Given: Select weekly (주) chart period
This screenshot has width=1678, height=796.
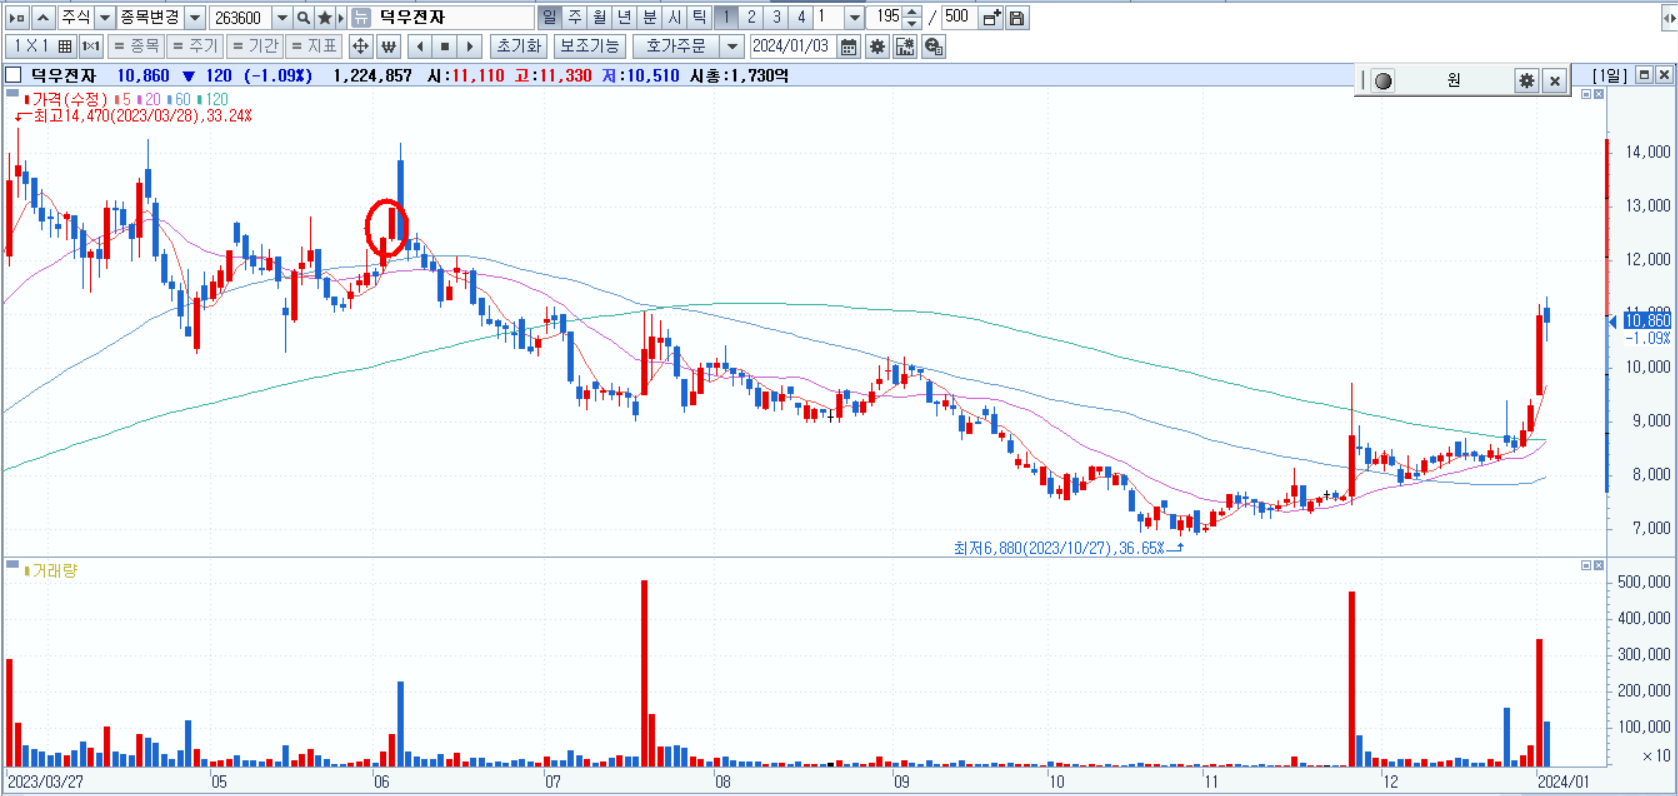Looking at the screenshot, I should [574, 18].
